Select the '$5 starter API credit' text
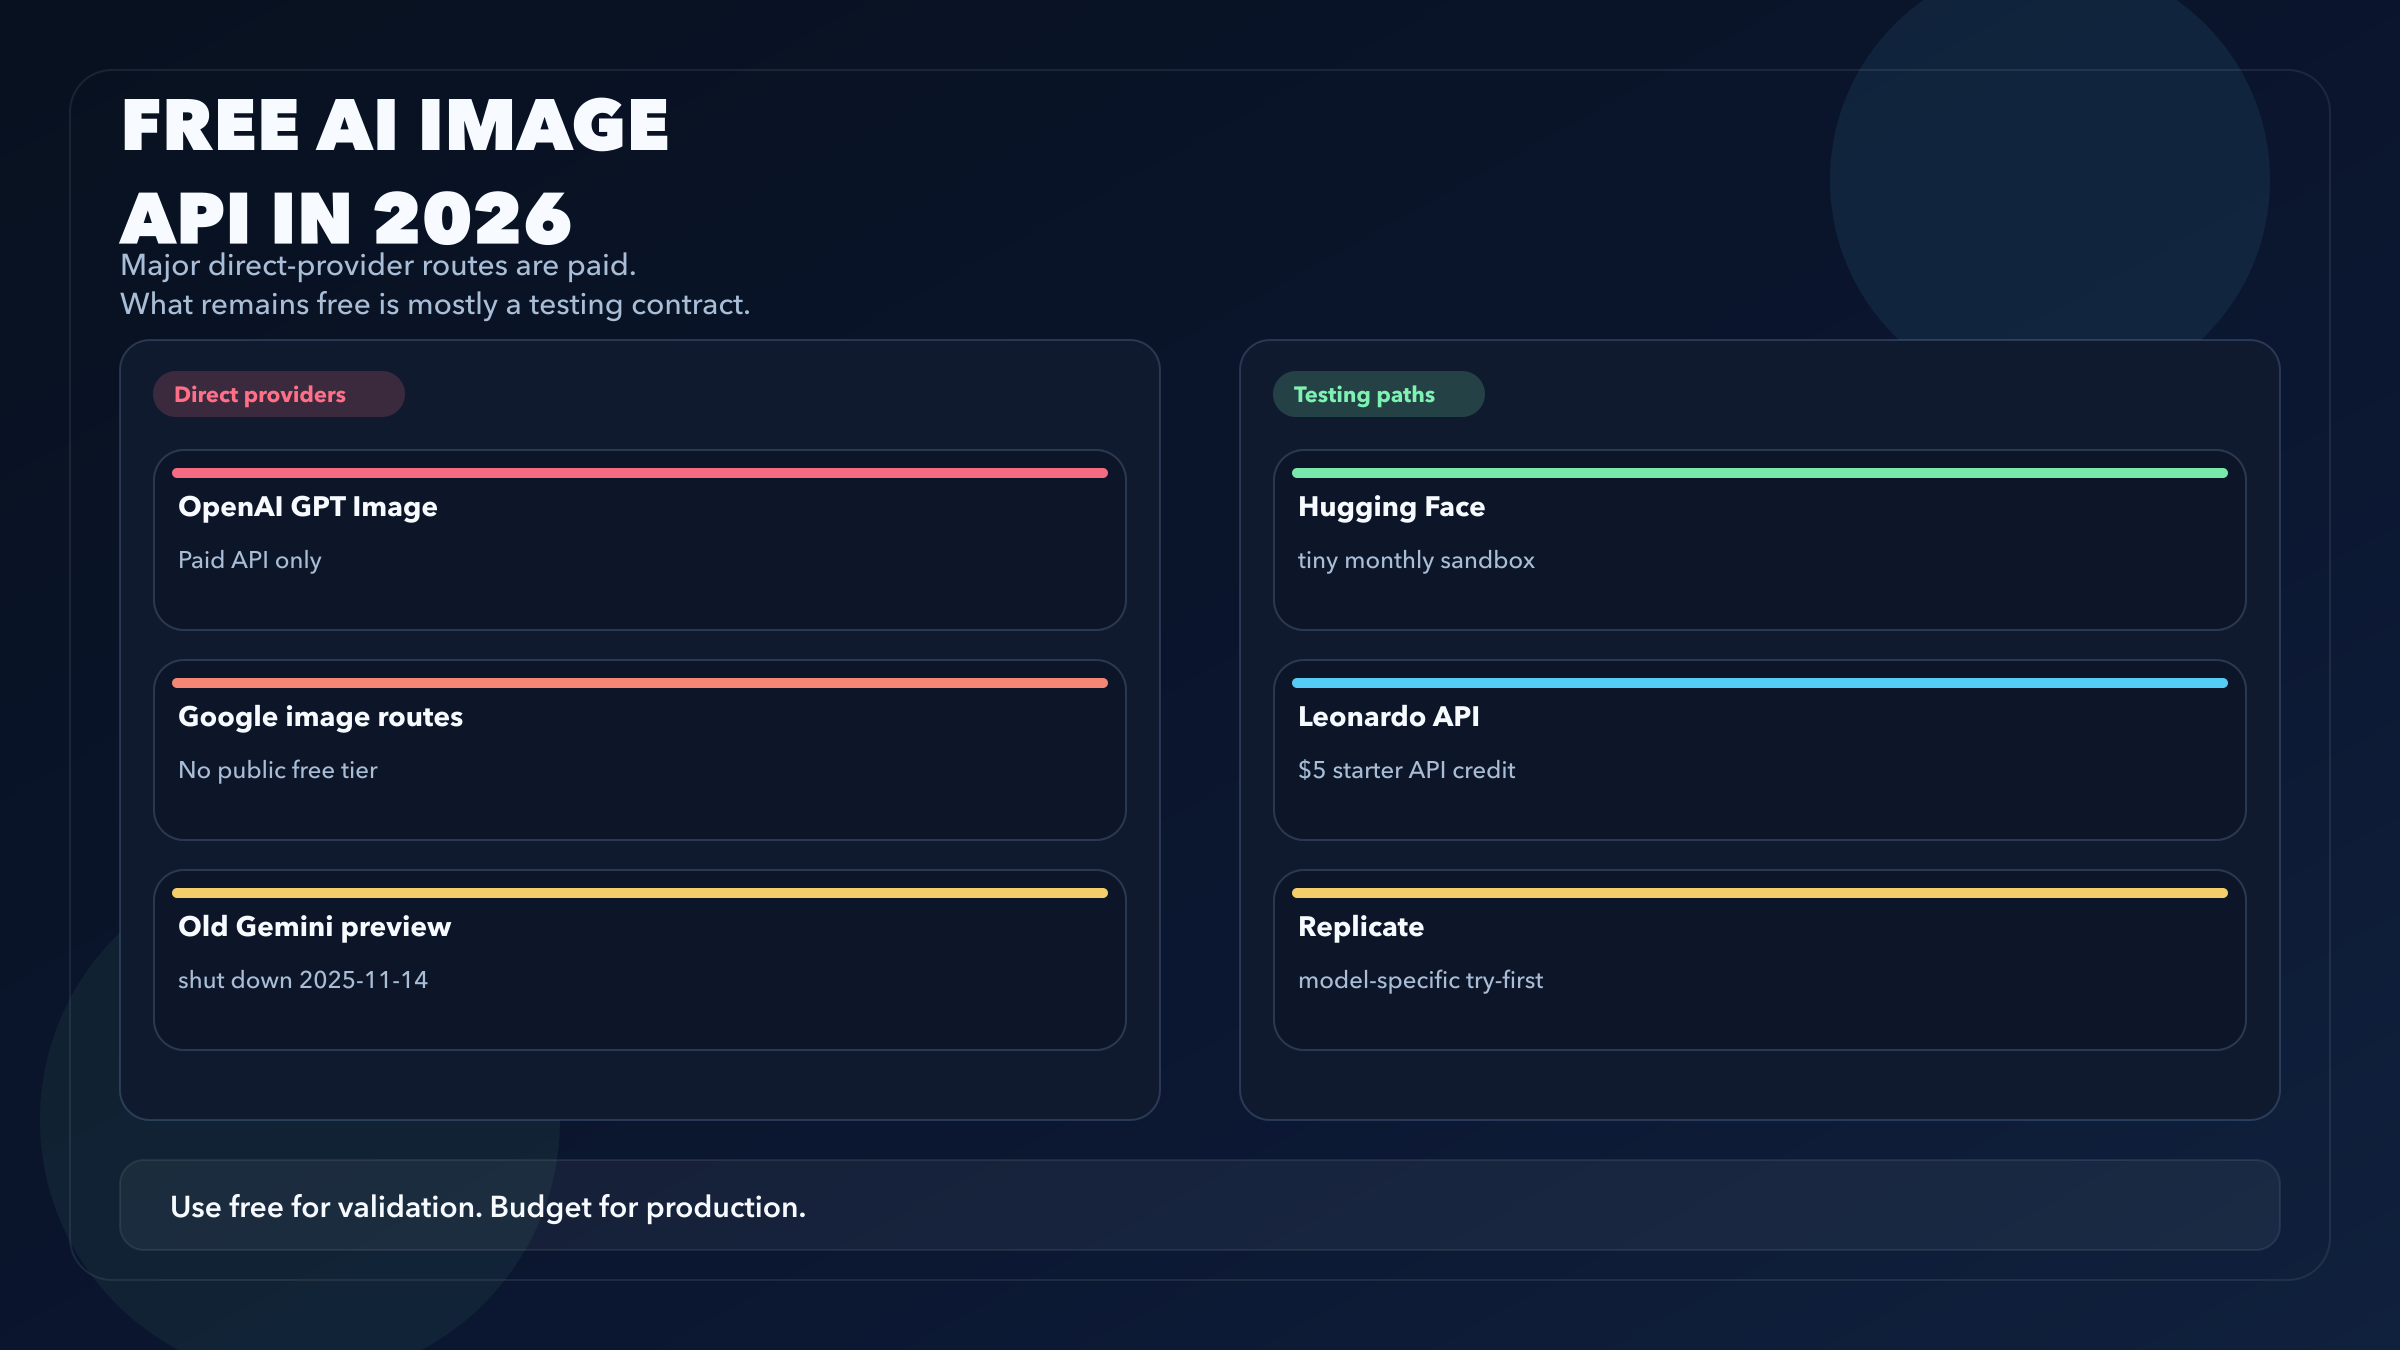Viewport: 2400px width, 1350px height. pos(1407,770)
